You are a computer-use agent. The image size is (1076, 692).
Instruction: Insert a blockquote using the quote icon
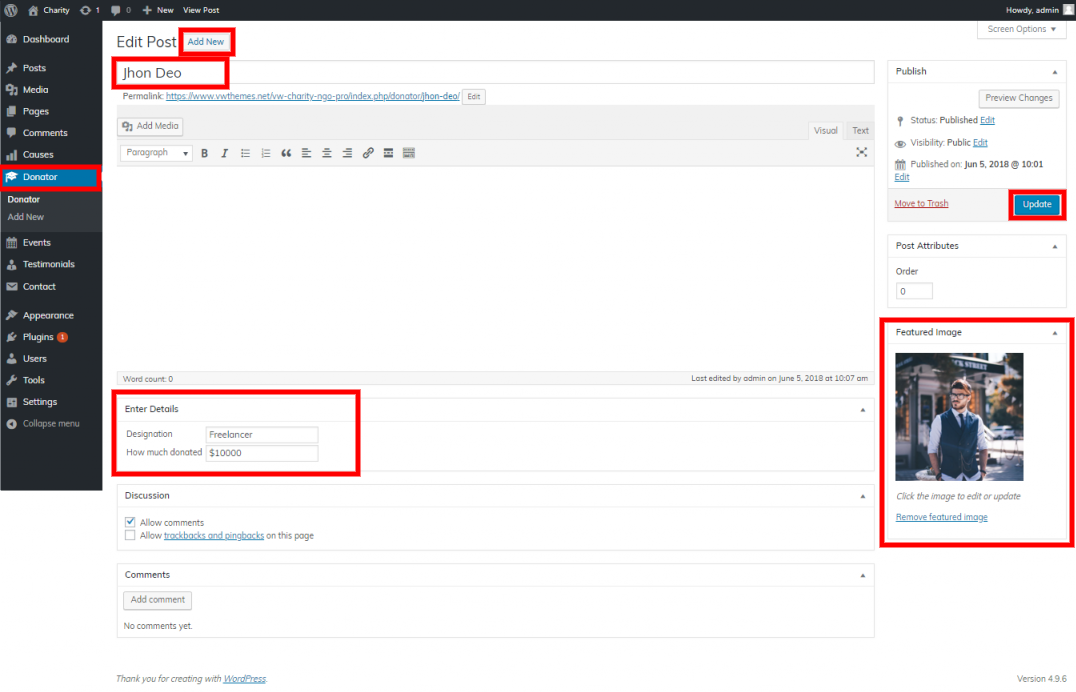(x=286, y=153)
